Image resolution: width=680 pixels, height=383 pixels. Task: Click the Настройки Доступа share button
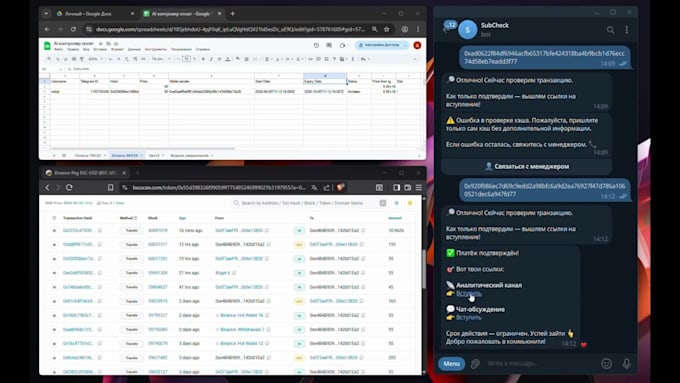click(380, 45)
